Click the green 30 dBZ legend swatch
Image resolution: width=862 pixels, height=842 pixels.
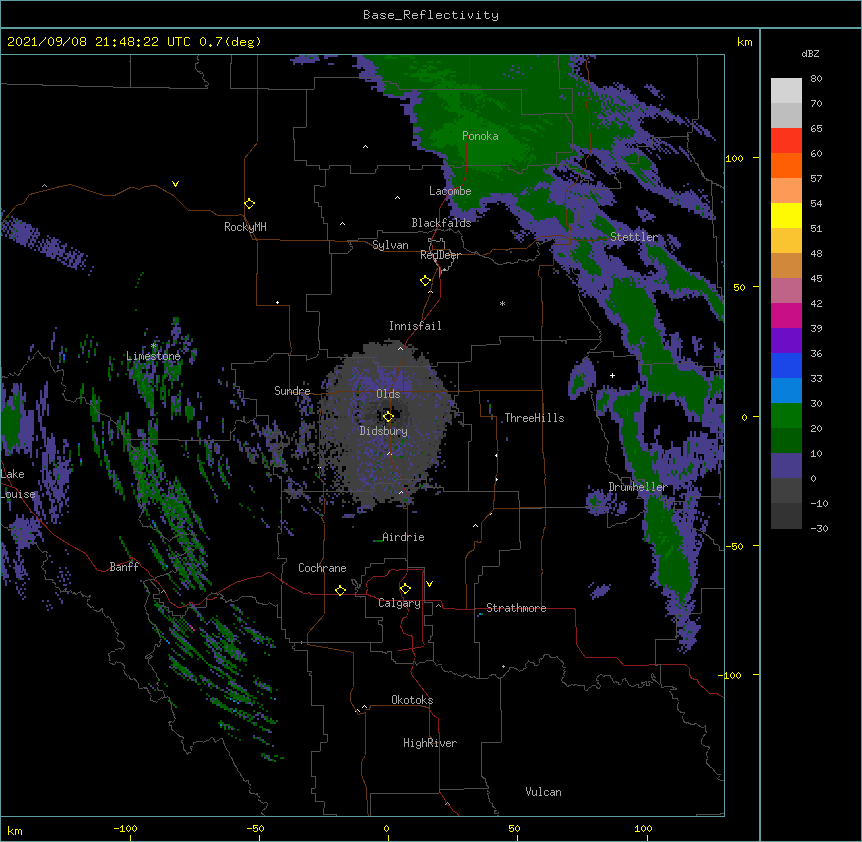point(786,416)
